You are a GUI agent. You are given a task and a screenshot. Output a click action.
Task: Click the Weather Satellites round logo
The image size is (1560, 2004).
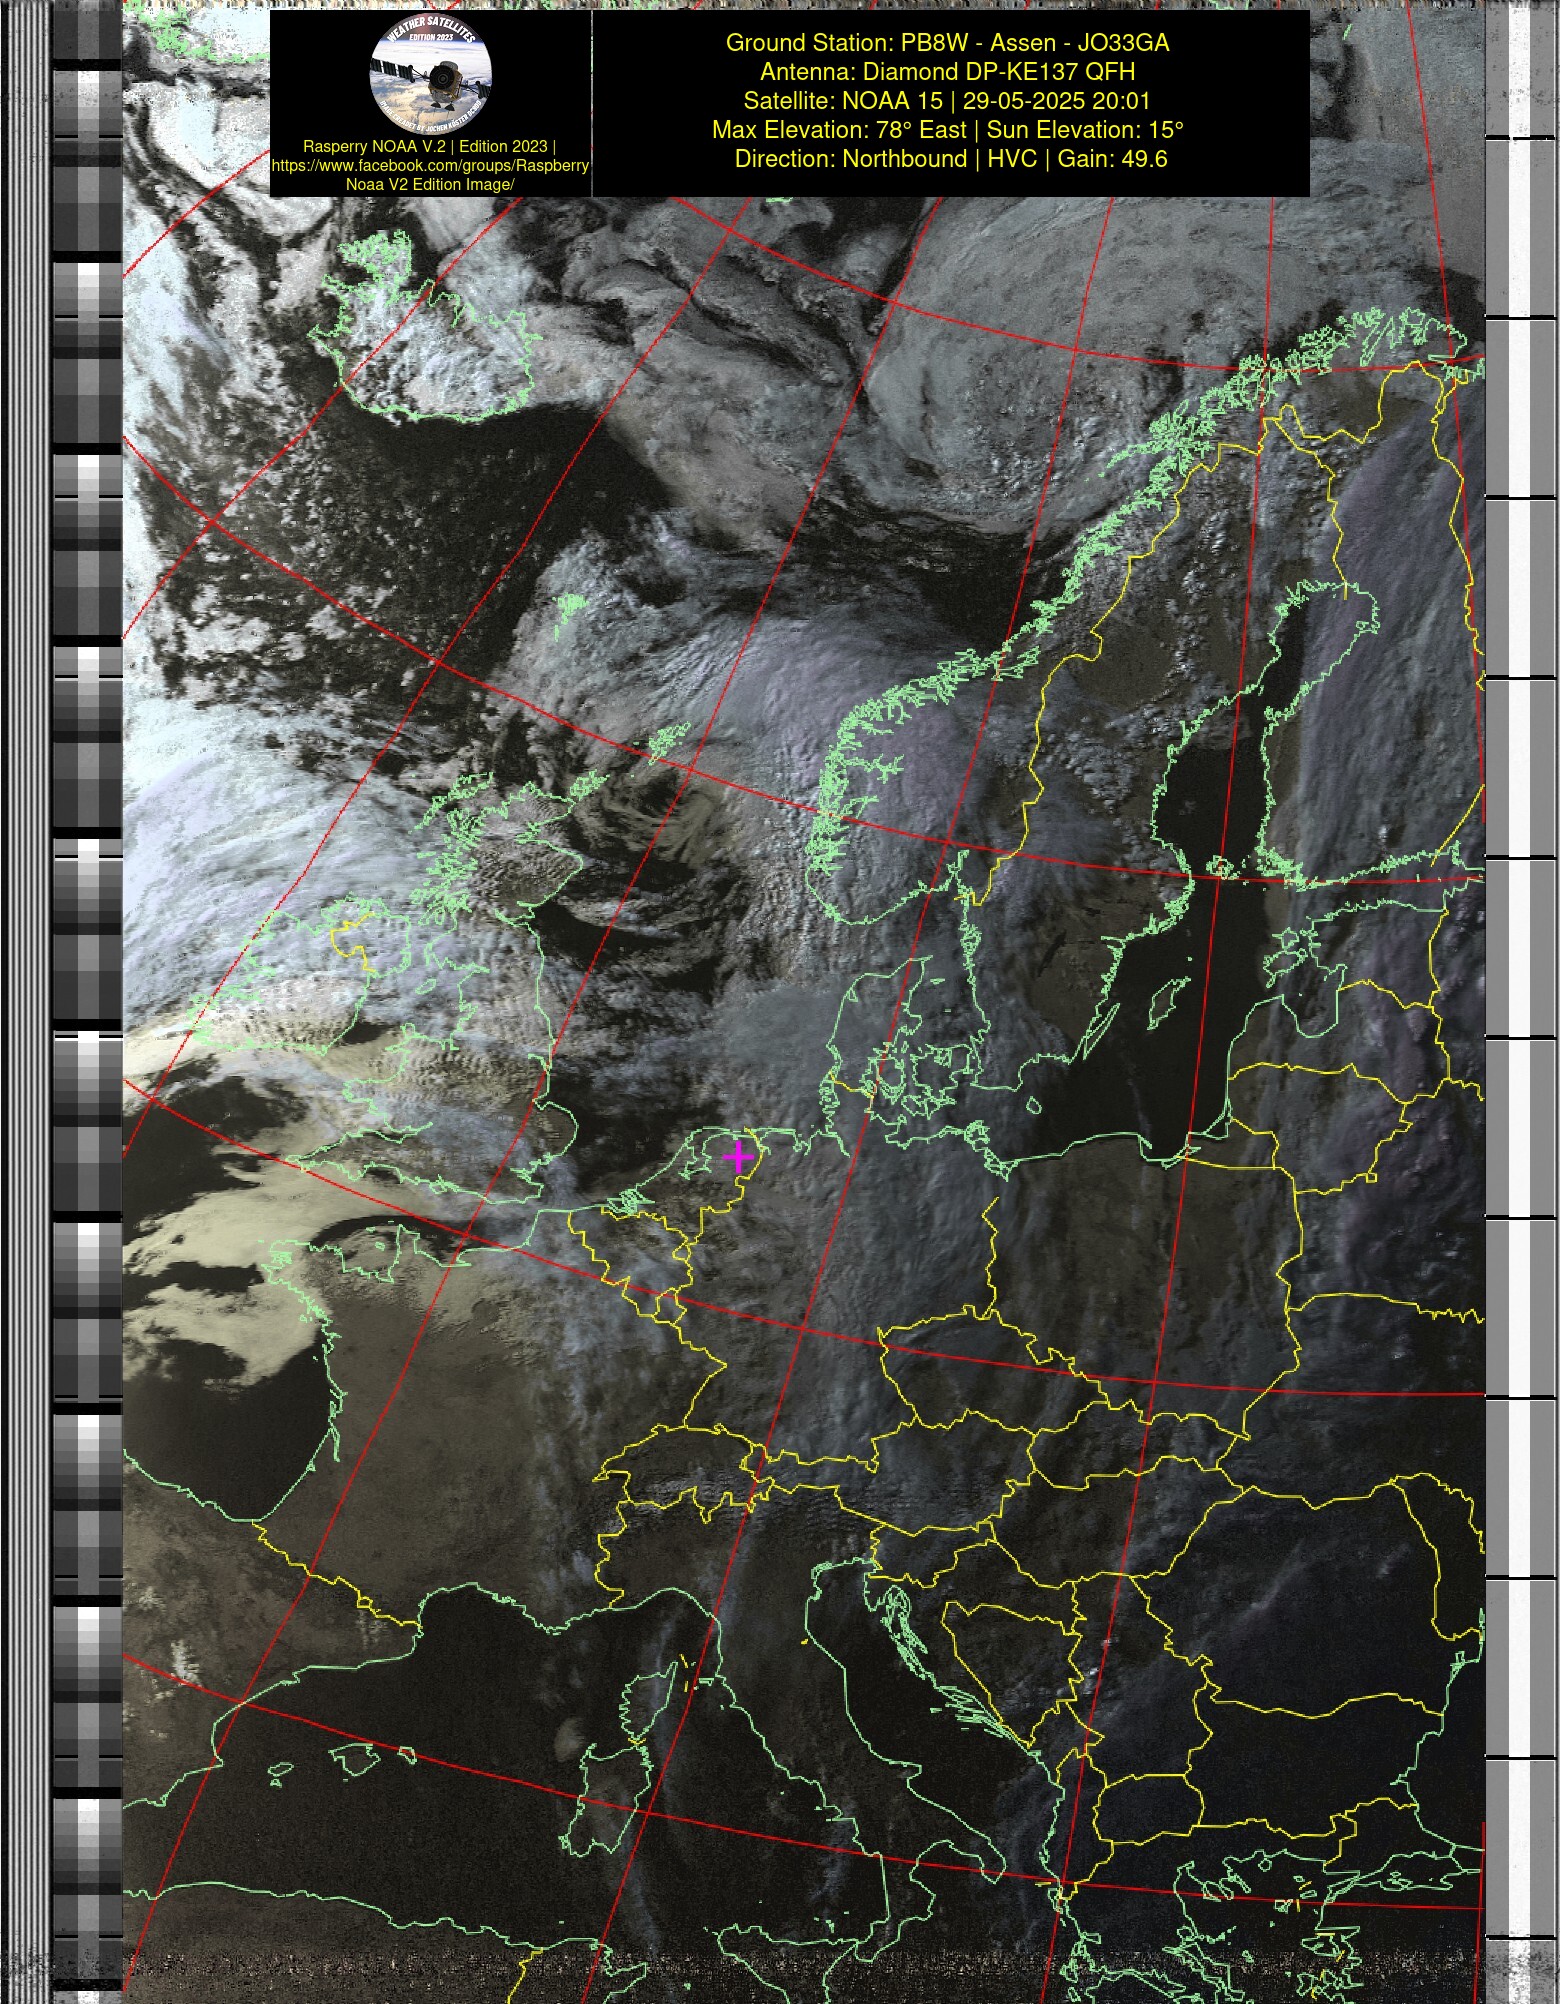coord(430,74)
